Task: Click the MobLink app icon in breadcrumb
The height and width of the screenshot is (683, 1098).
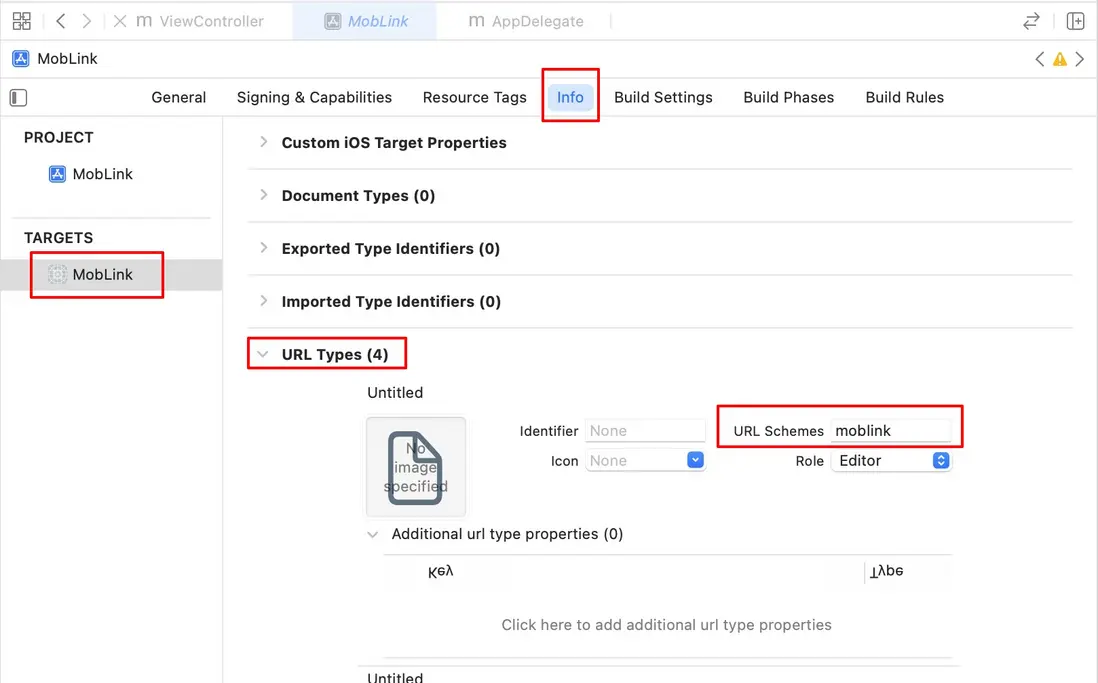Action: coord(20,59)
